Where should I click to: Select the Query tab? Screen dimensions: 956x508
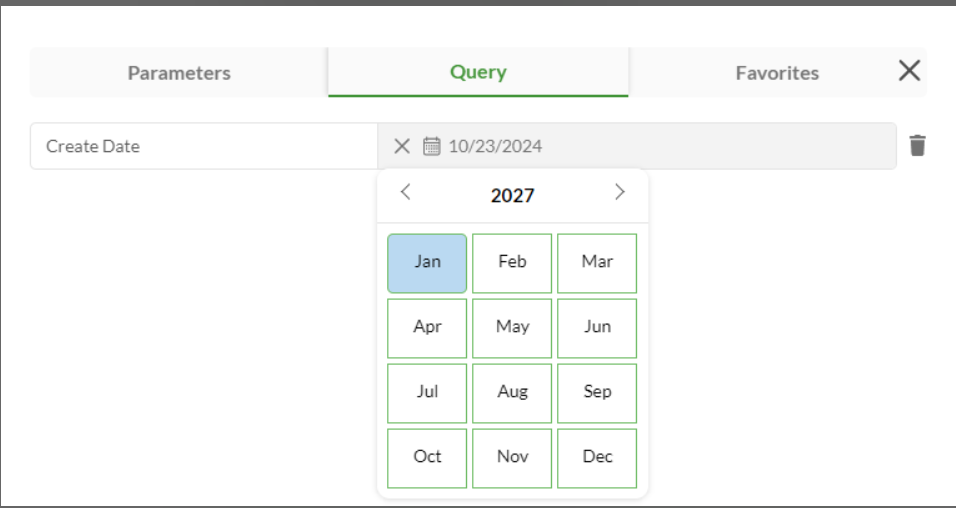pos(478,72)
